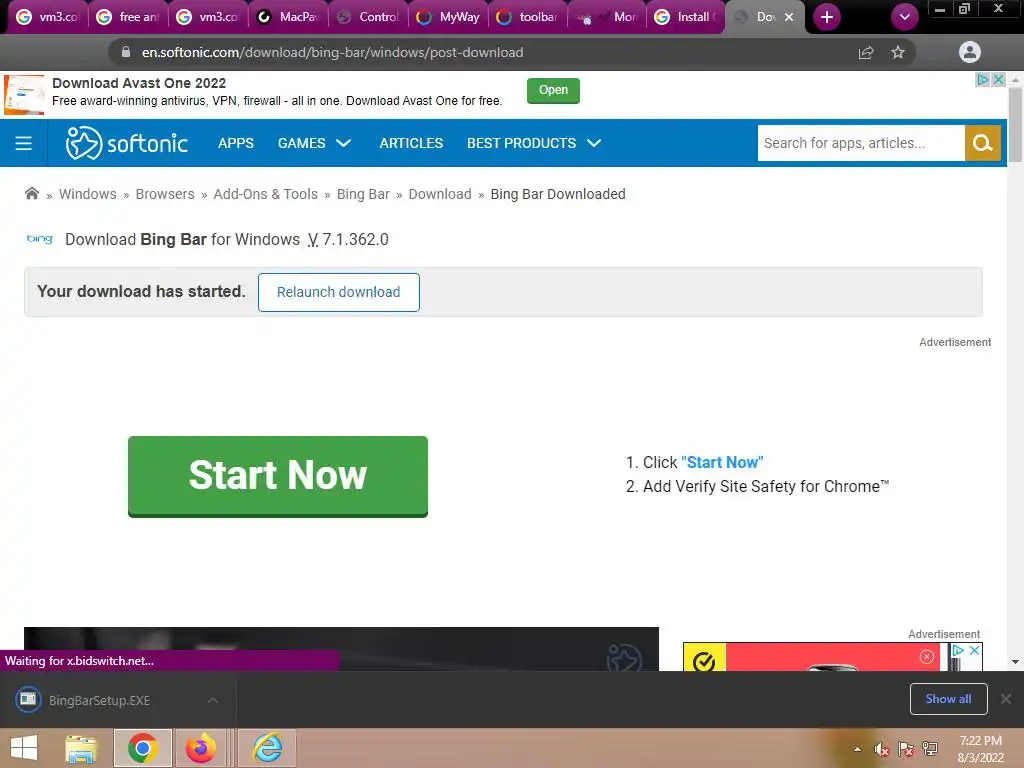Click Browsers breadcrumb link
The width and height of the screenshot is (1024, 768).
[x=165, y=194]
